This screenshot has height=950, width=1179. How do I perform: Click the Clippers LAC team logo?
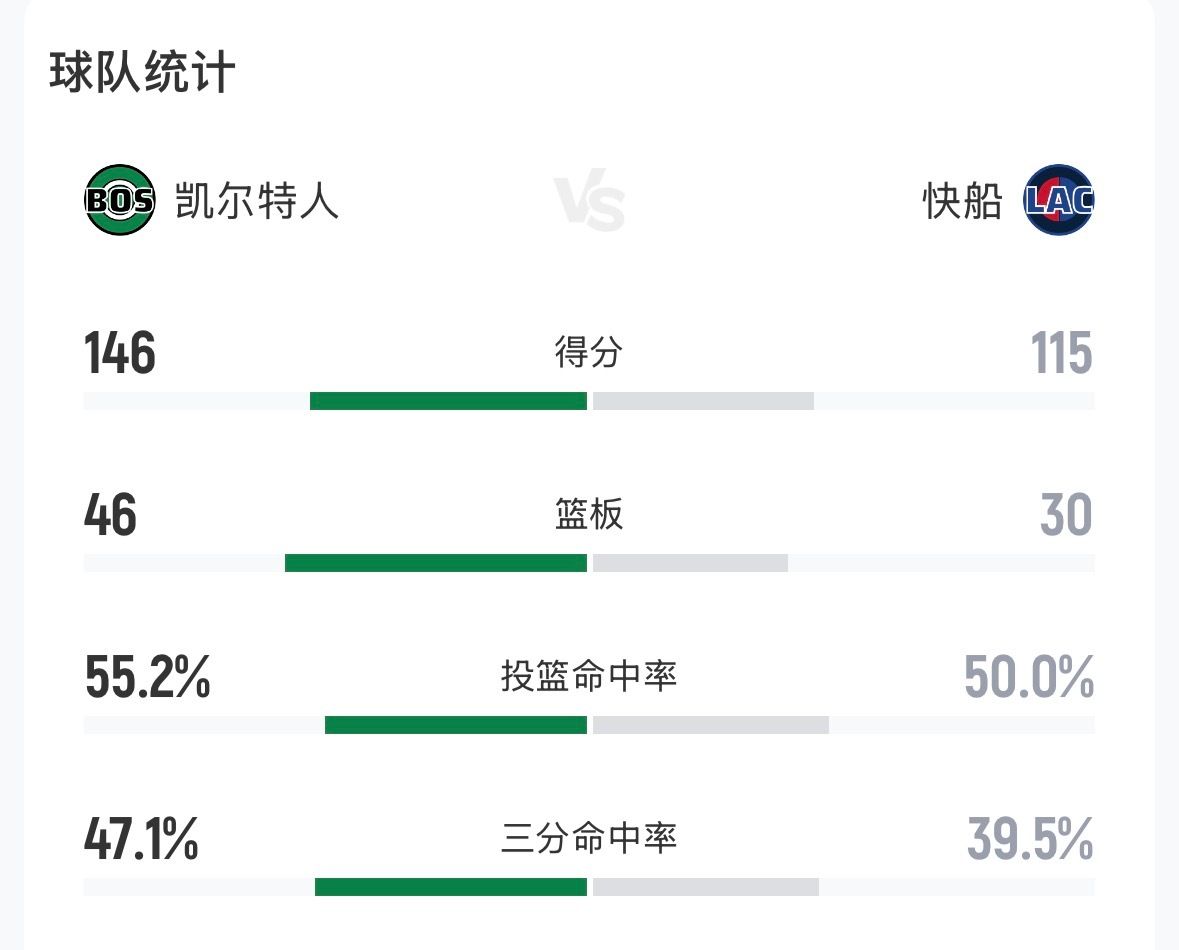[x=1057, y=200]
